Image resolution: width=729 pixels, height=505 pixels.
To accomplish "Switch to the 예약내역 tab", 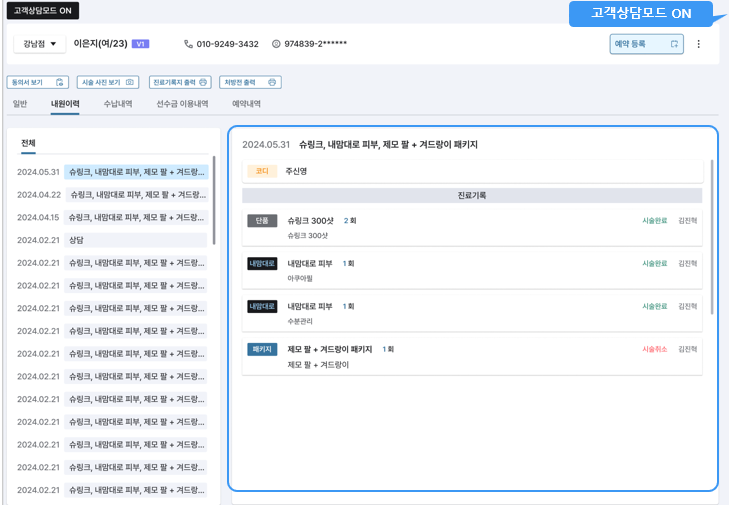I will coord(246,104).
